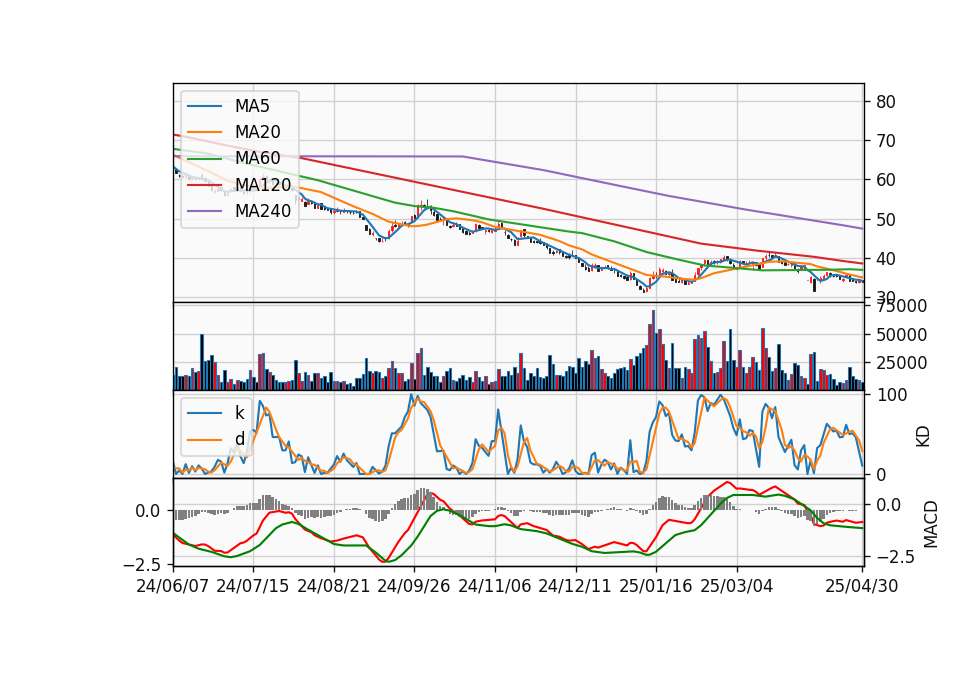
Task: Click the price axis value 80
Action: 885,102
